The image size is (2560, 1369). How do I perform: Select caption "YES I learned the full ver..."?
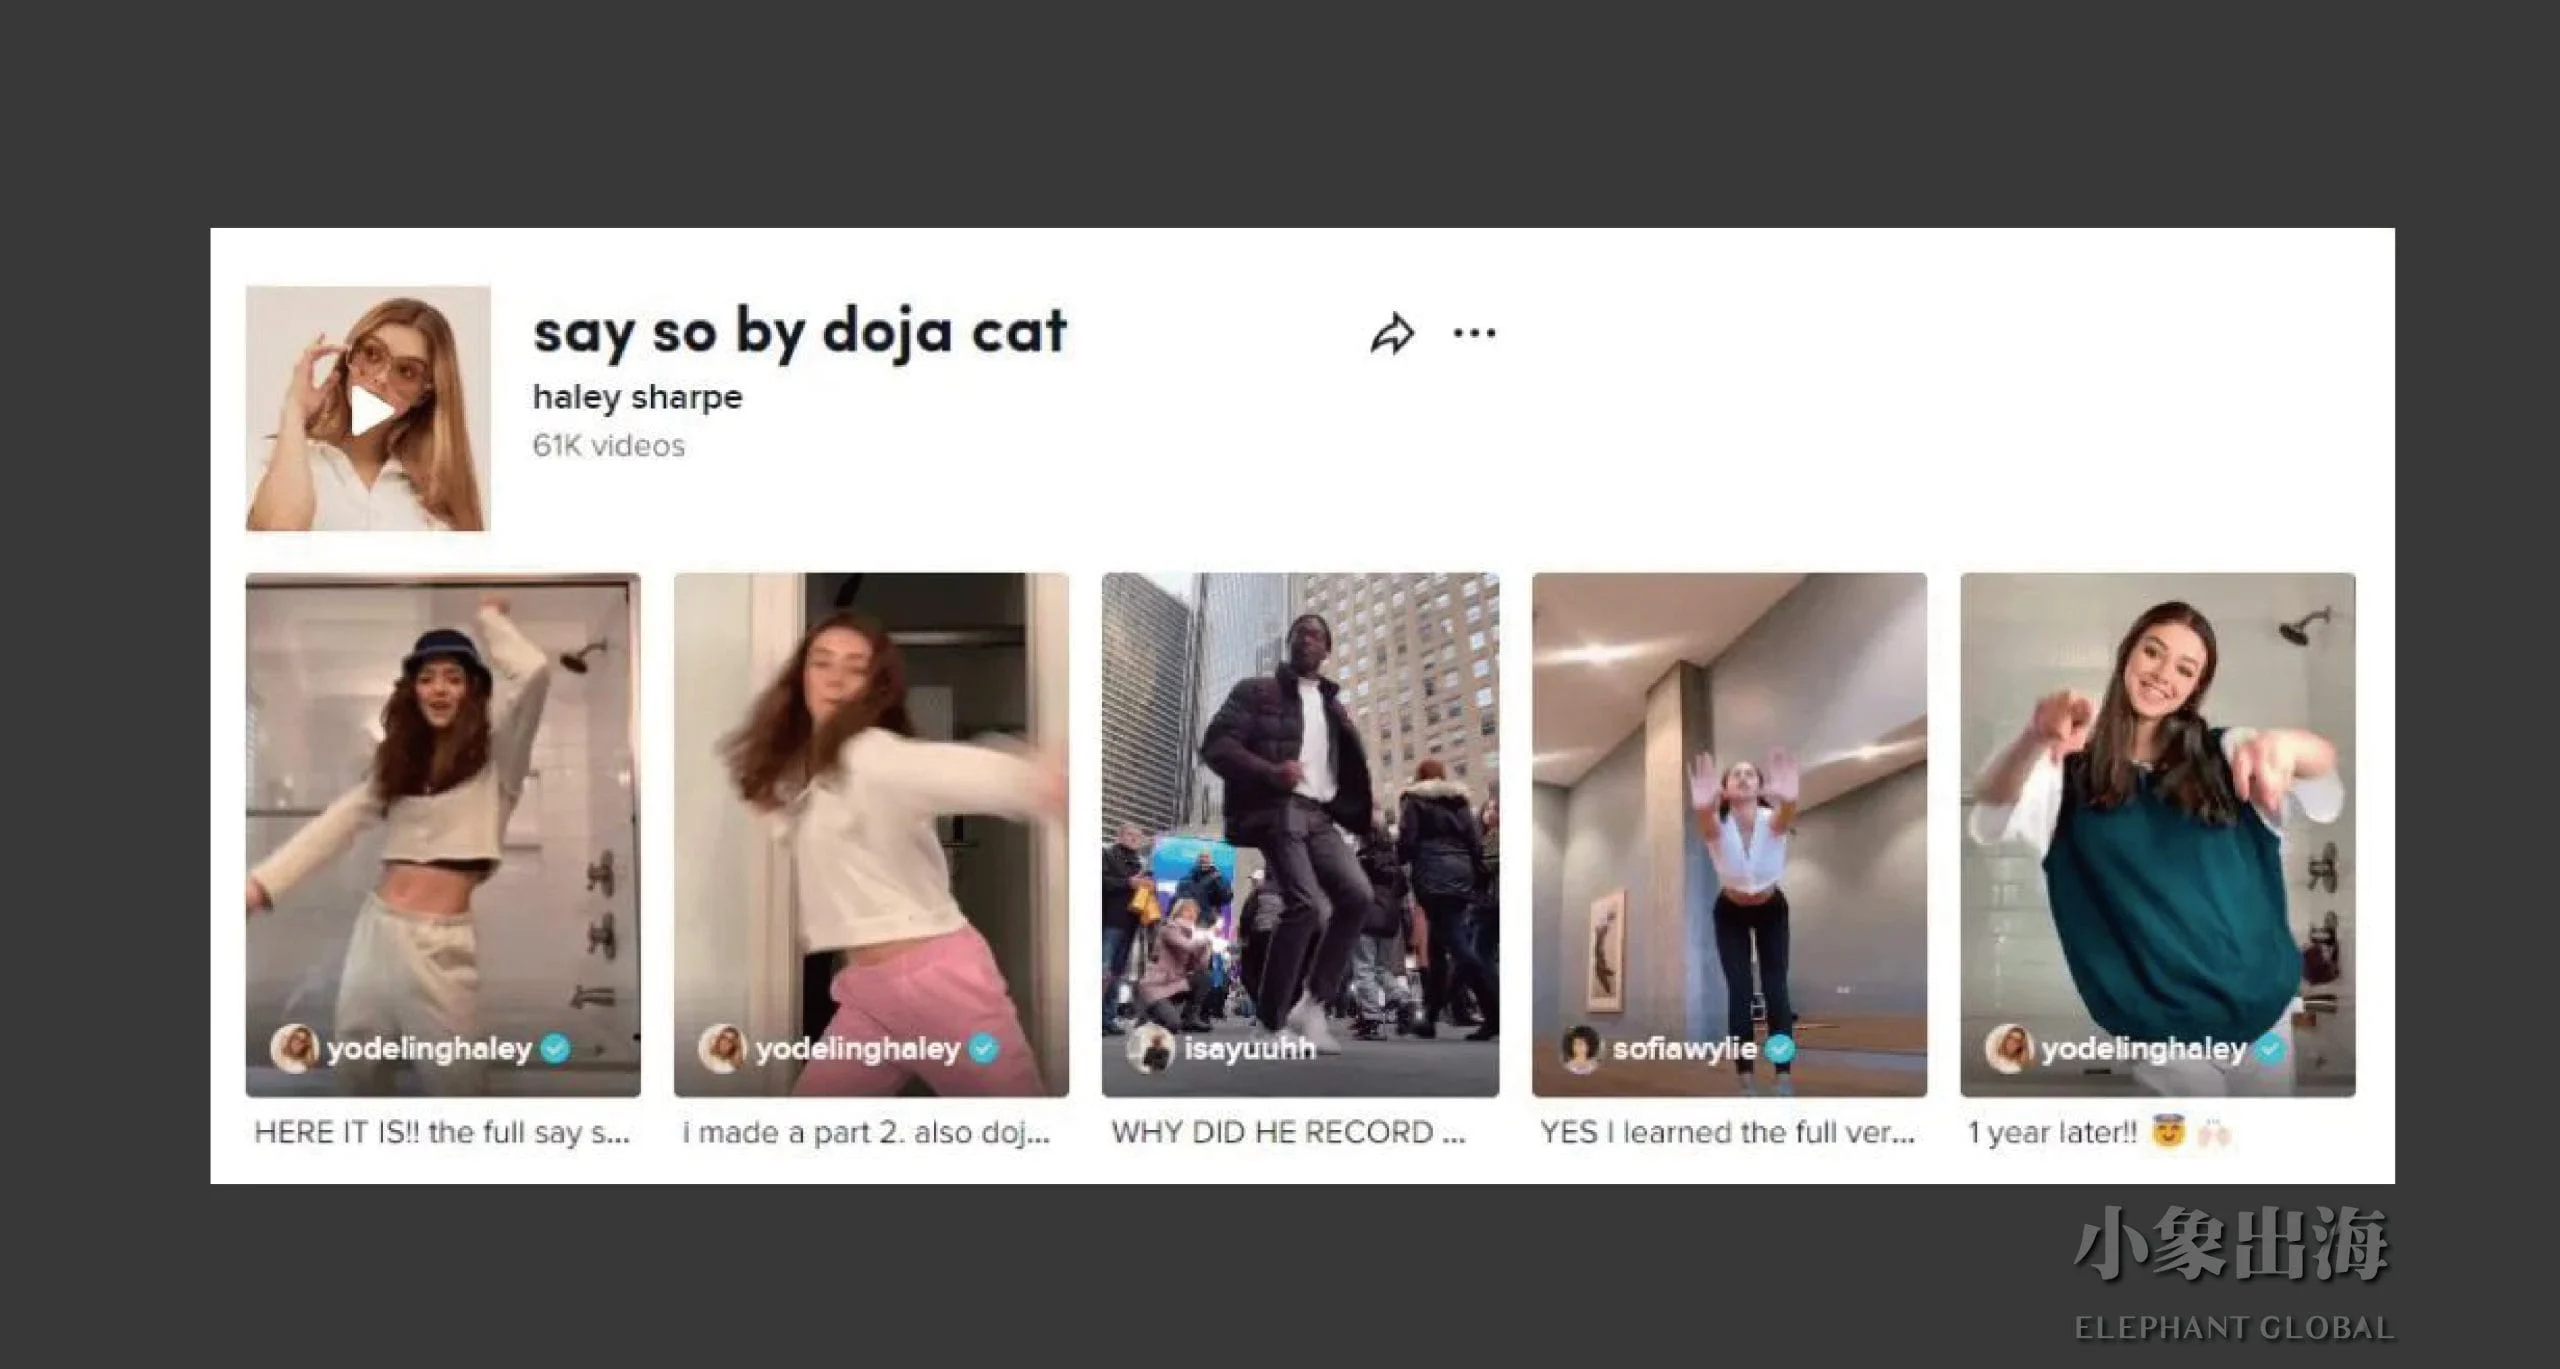[x=1727, y=1133]
